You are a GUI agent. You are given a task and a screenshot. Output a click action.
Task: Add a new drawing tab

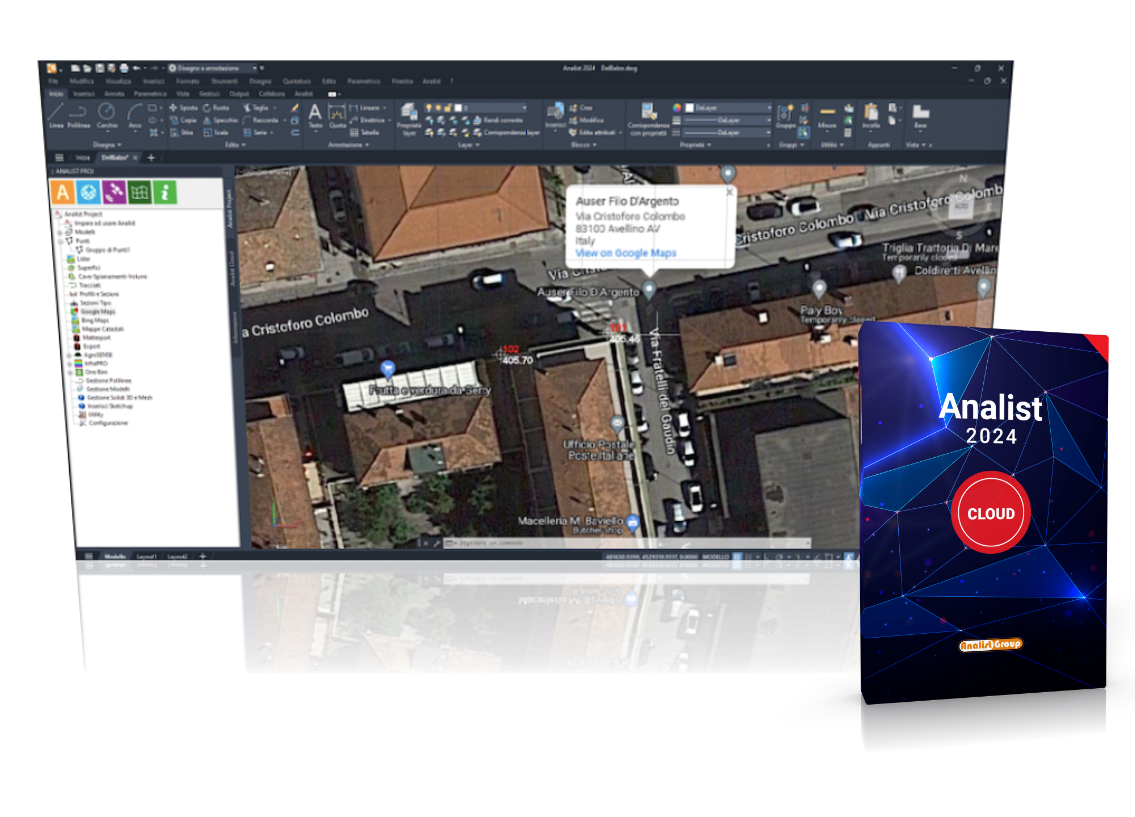(151, 157)
